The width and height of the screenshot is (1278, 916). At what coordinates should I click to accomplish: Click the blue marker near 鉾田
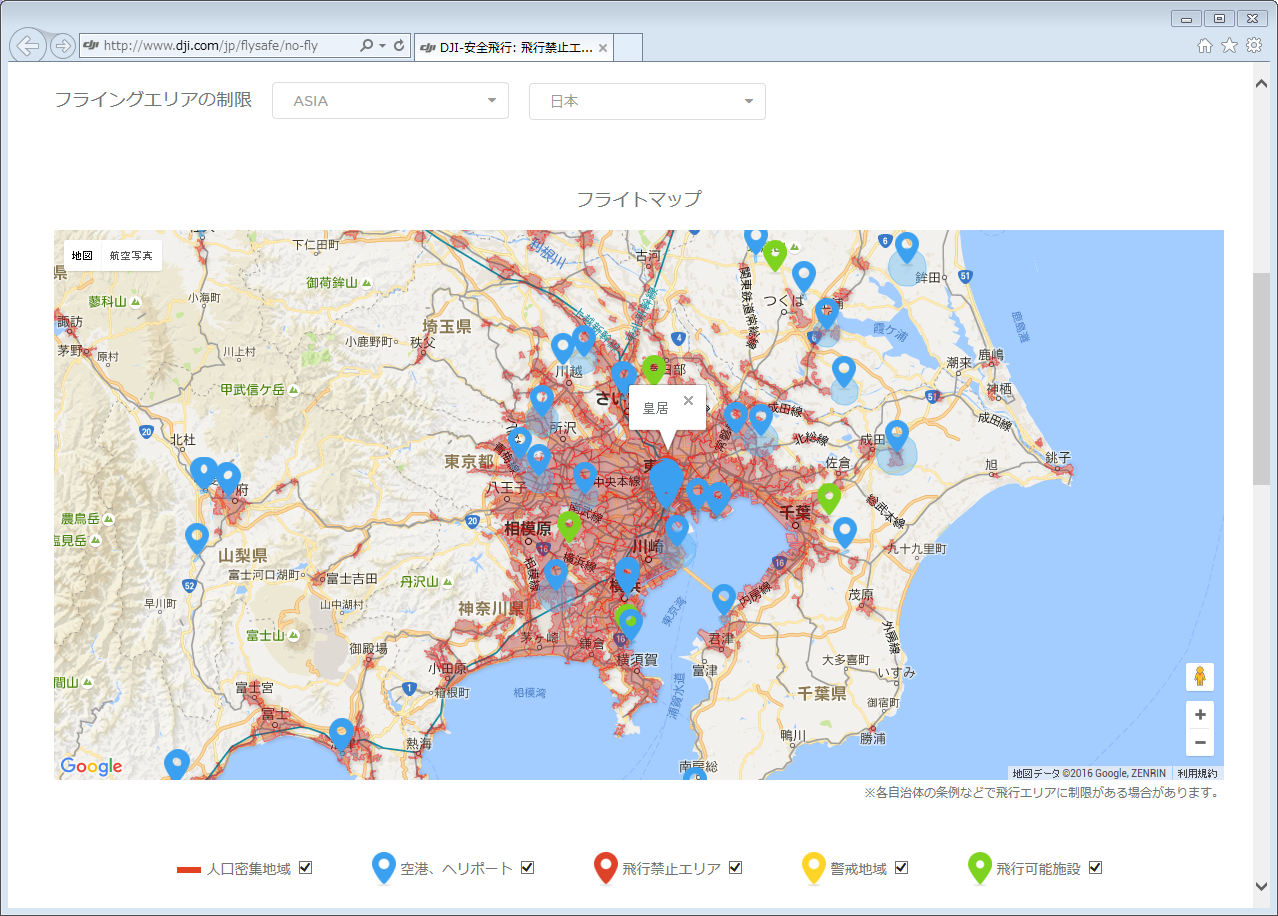click(907, 248)
